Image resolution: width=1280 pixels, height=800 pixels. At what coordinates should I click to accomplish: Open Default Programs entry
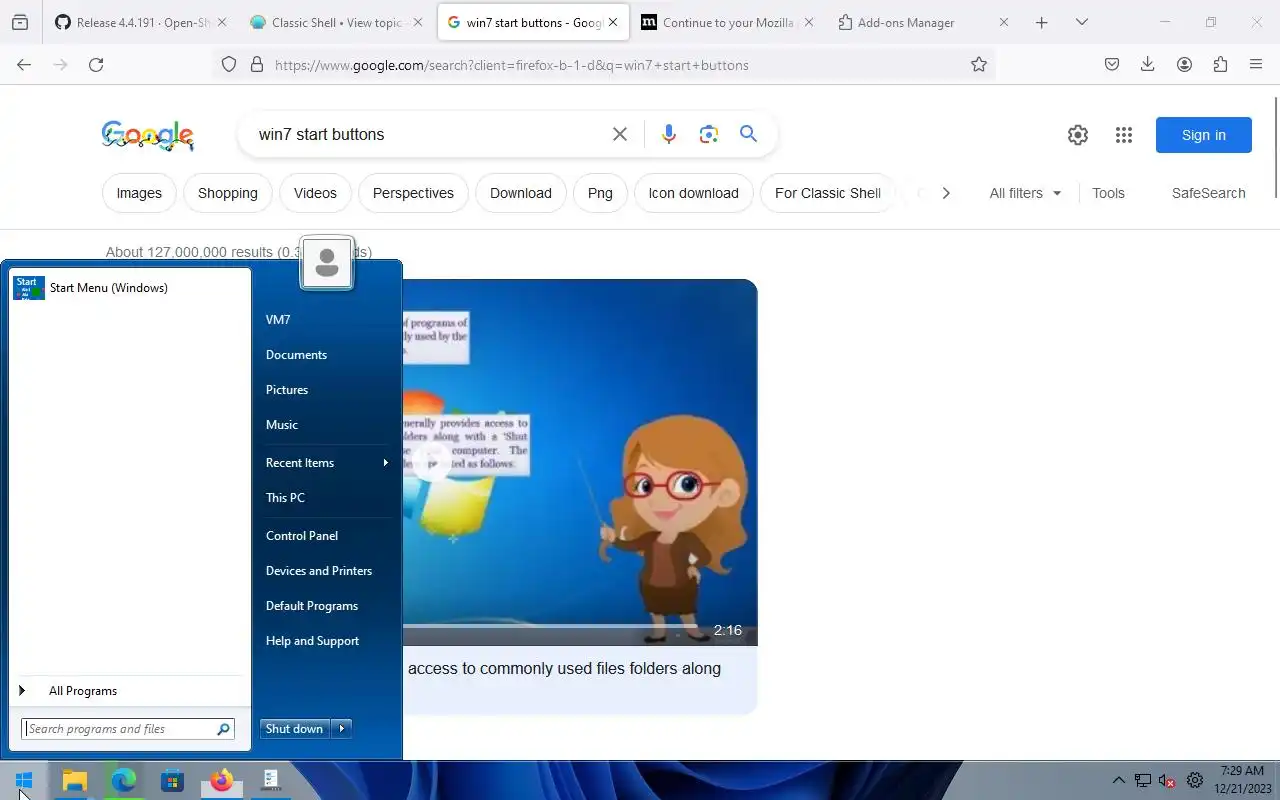tap(312, 606)
